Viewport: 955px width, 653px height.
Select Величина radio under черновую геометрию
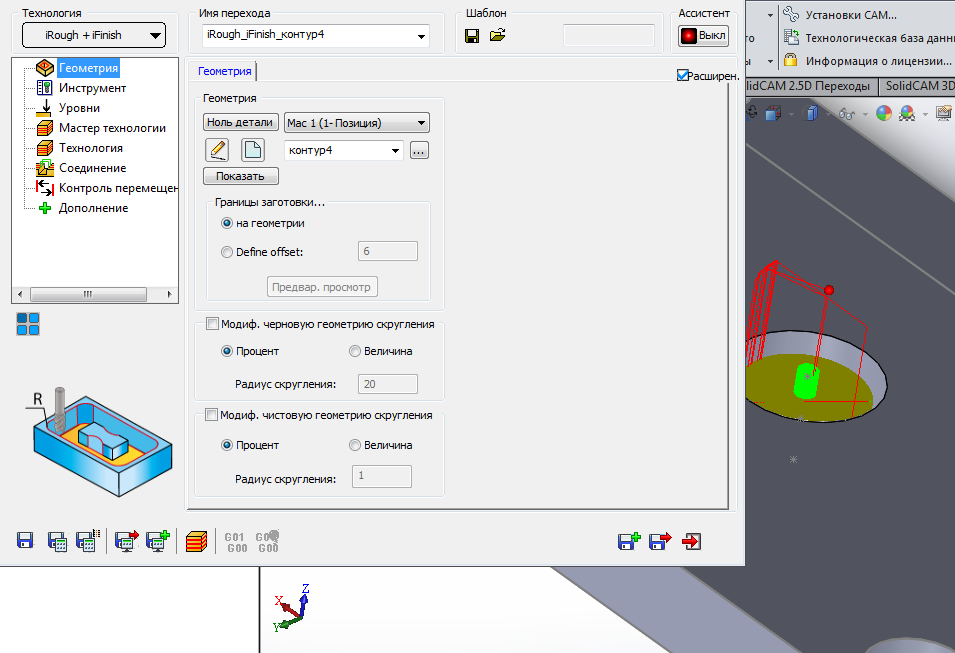(354, 351)
